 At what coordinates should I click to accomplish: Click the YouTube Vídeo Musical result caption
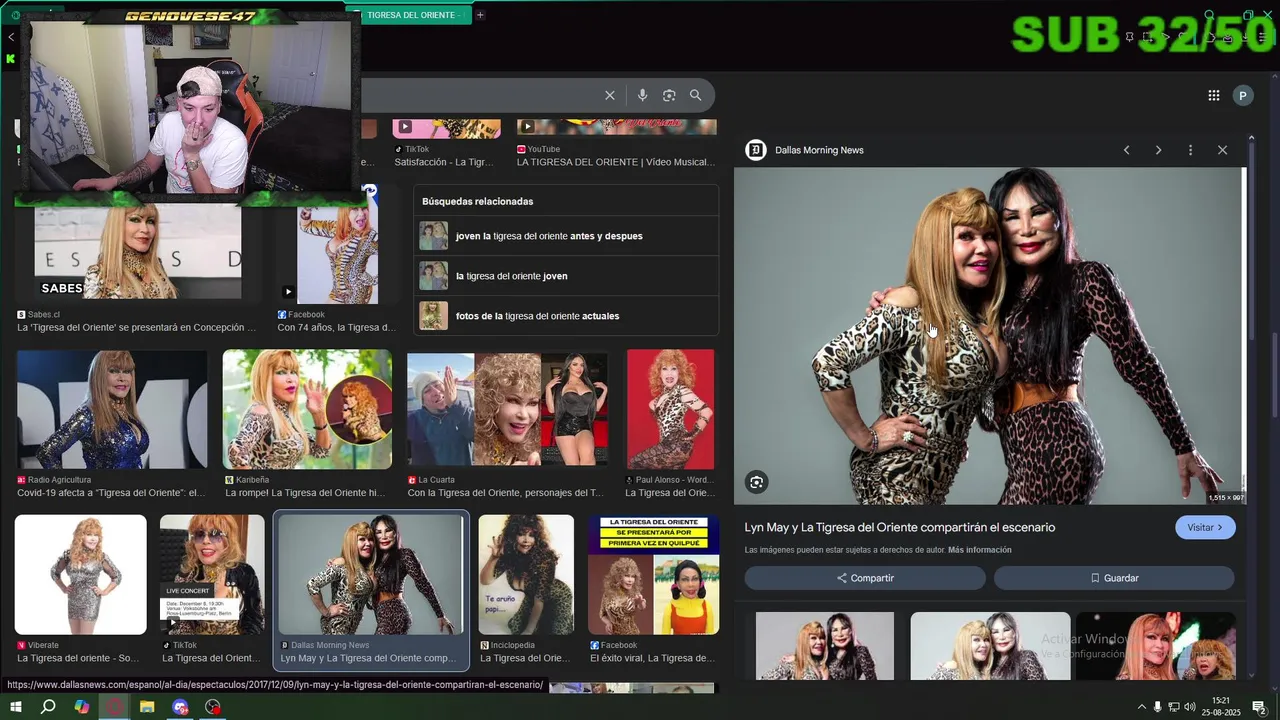pos(616,162)
